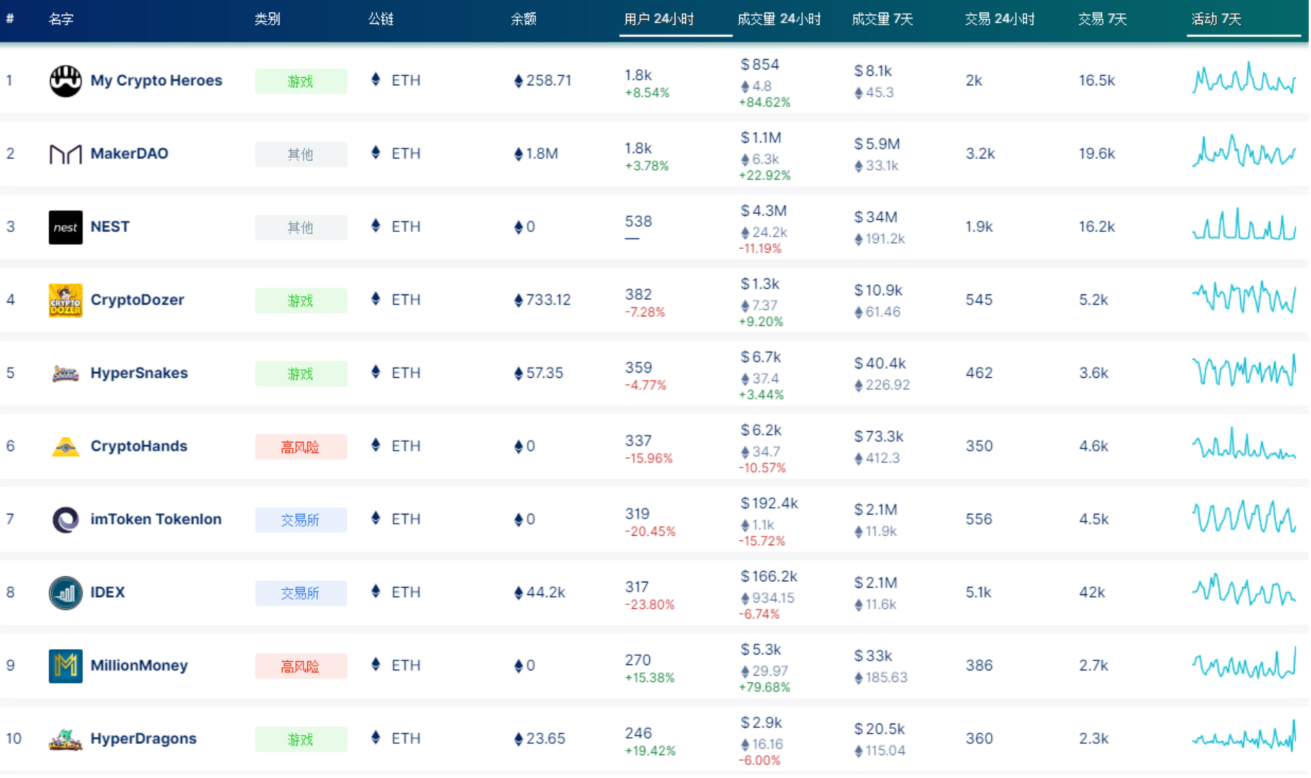Open the HyperDragons dapp link

point(143,739)
